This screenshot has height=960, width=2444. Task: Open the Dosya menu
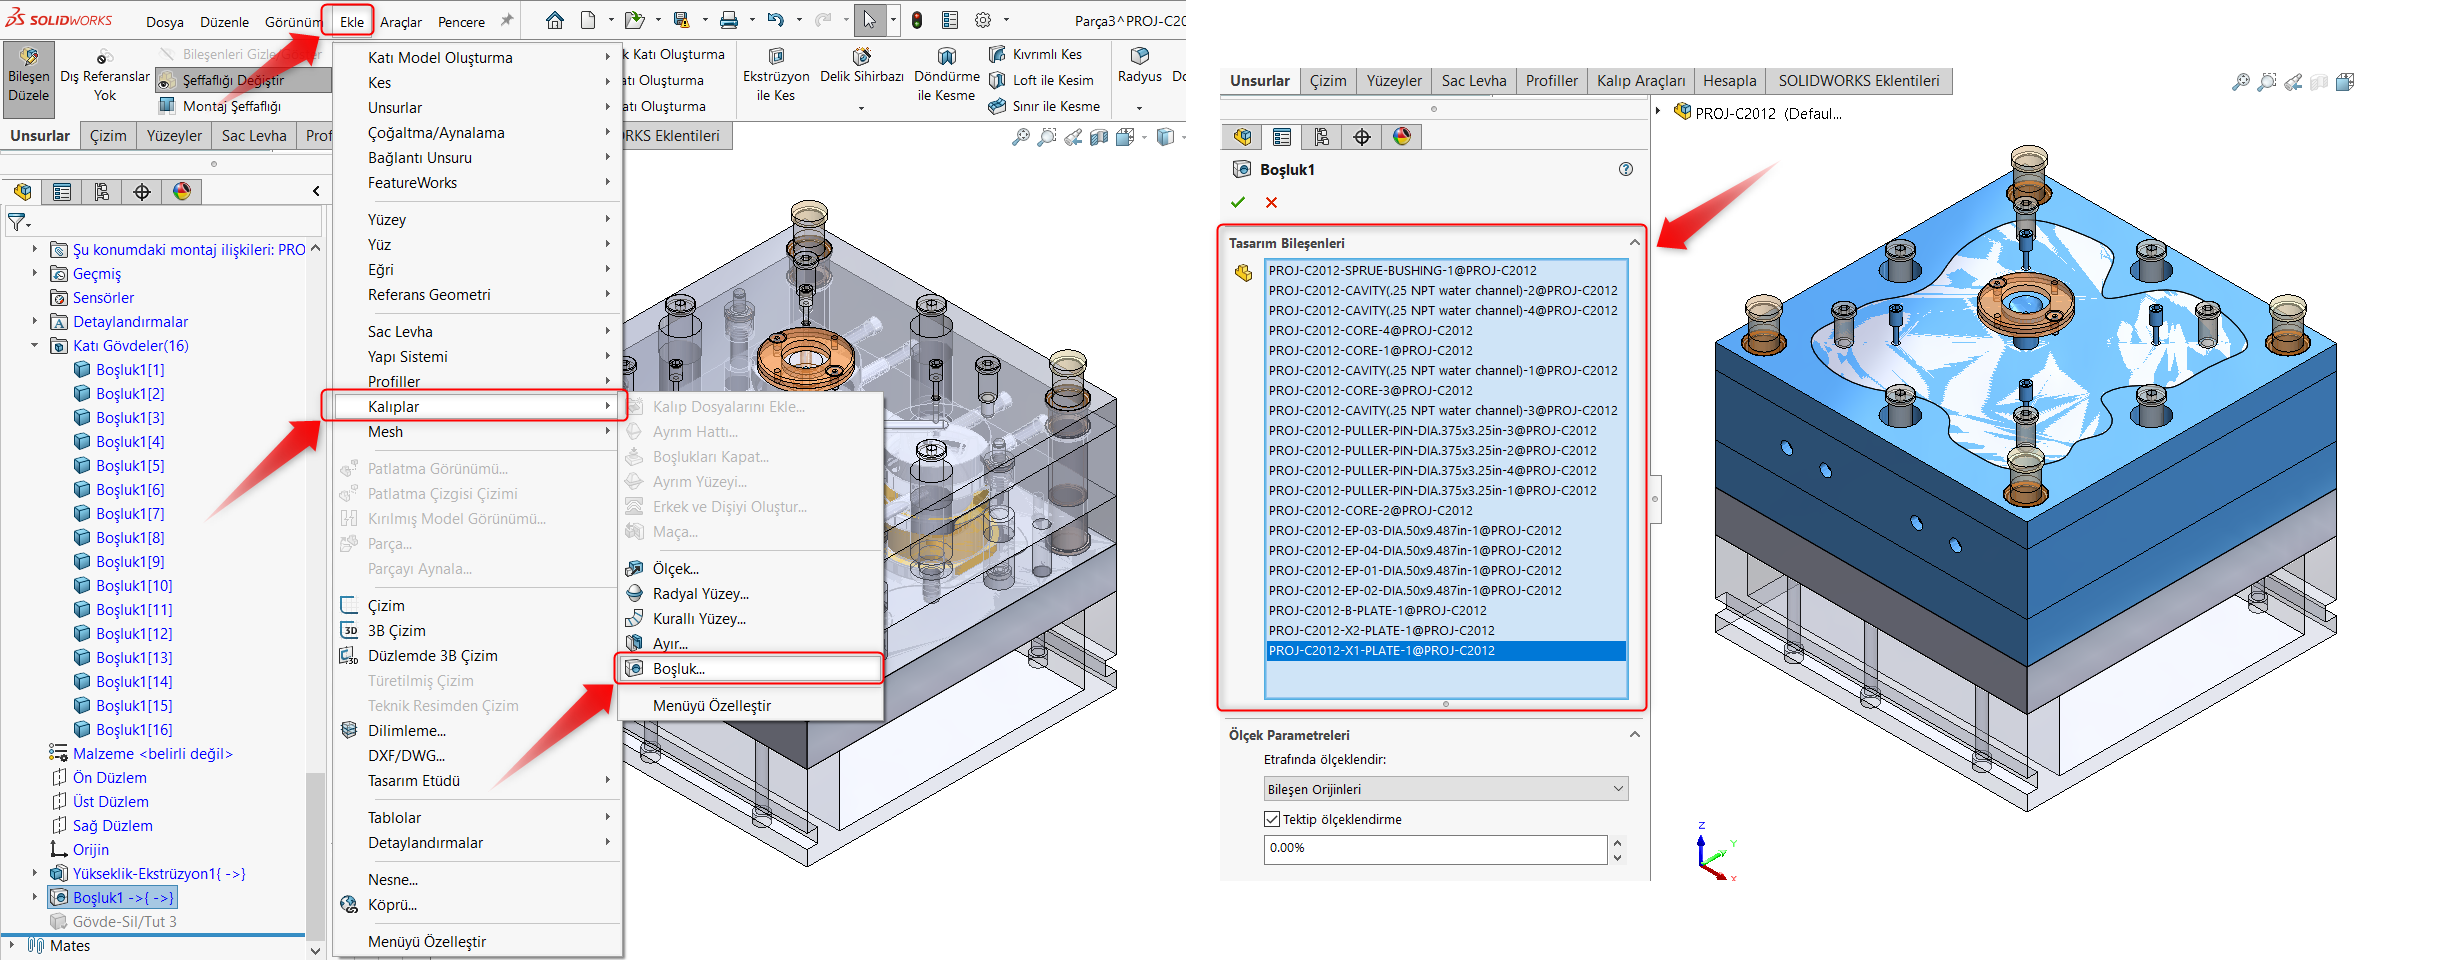coord(164,21)
